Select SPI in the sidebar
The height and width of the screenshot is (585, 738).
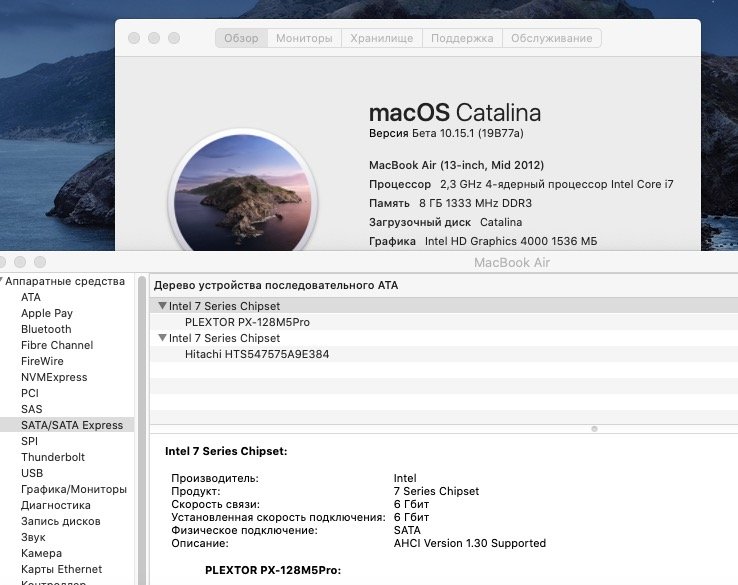[x=29, y=441]
